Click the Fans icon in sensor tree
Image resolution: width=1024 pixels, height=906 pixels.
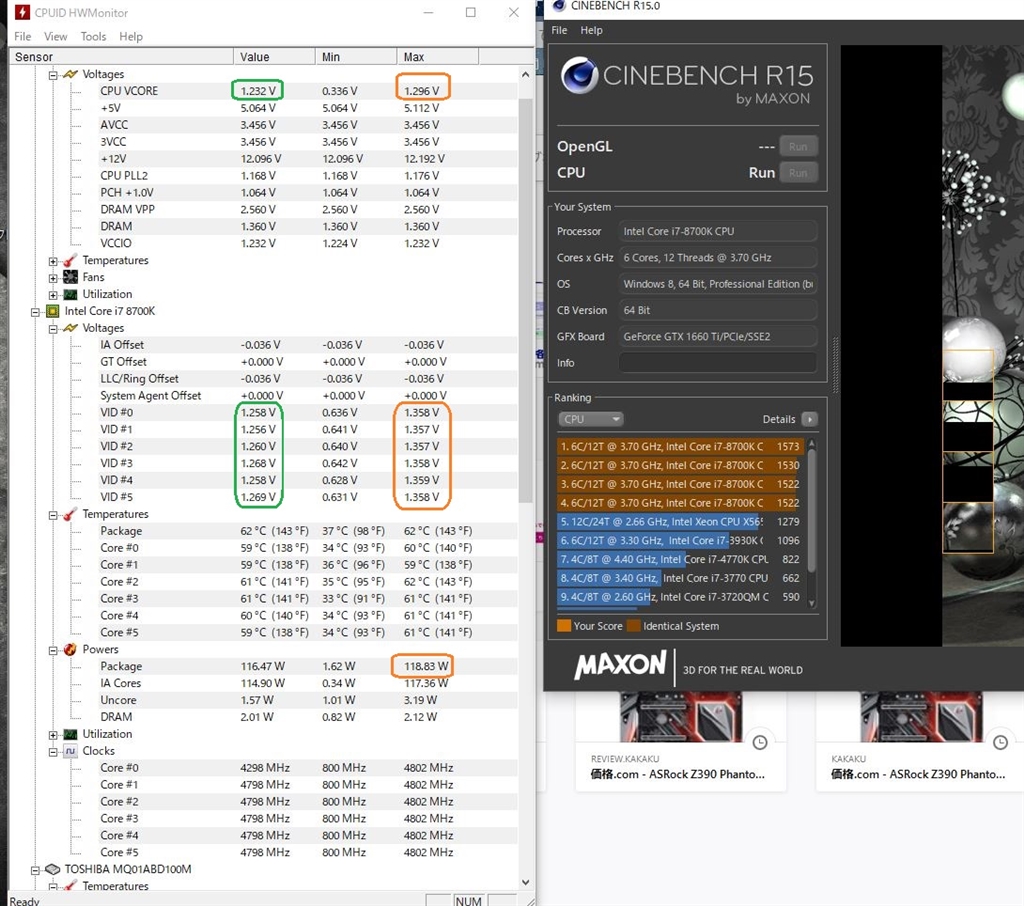pyautogui.click(x=71, y=277)
